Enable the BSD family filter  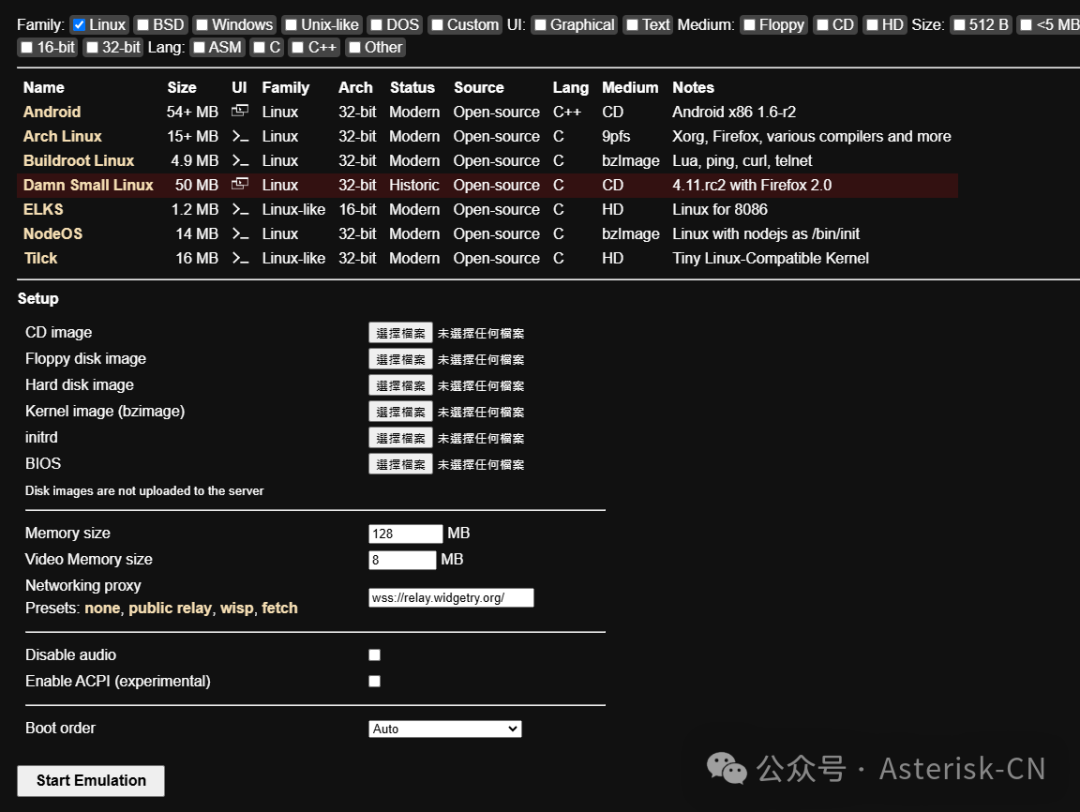pos(143,25)
